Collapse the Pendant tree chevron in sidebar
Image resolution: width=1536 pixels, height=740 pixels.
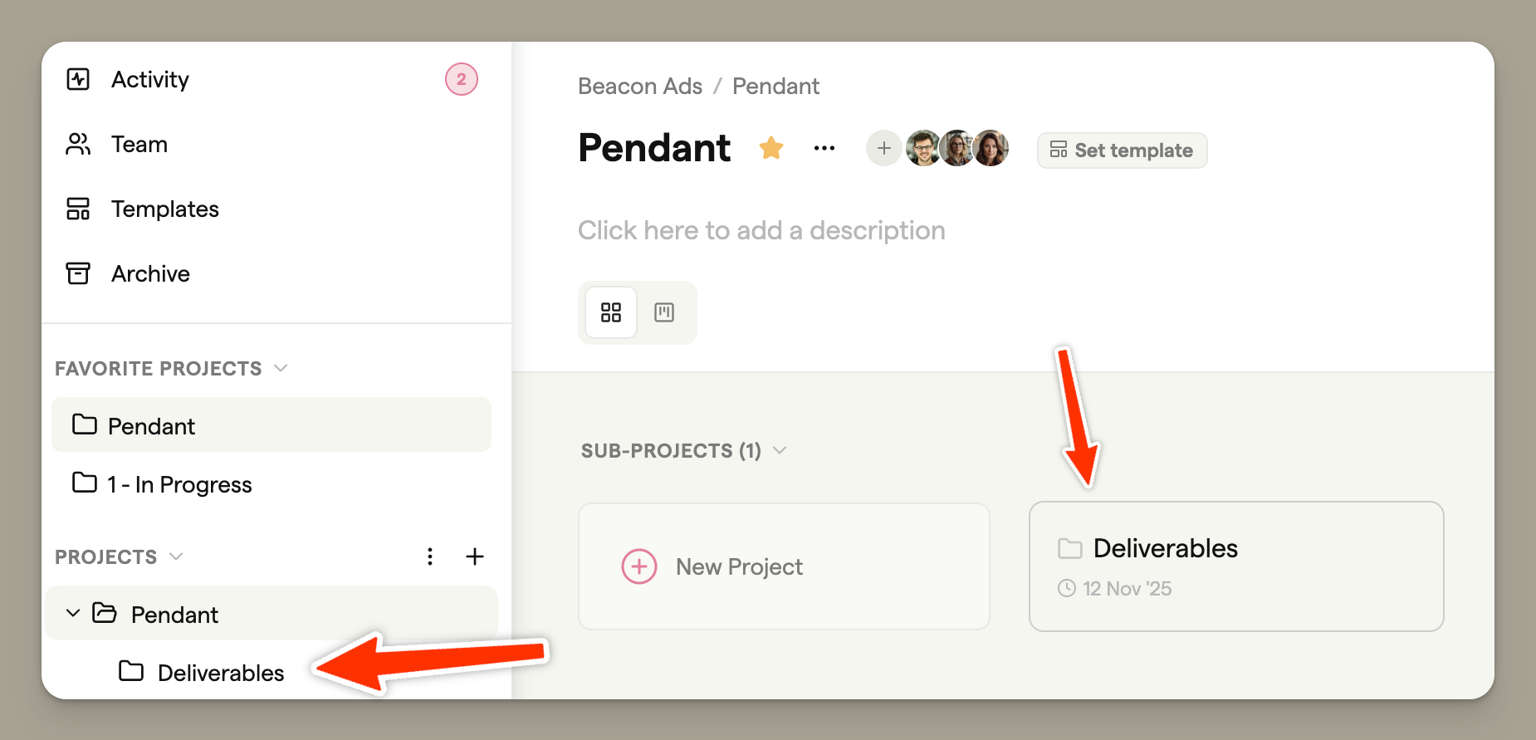tap(72, 613)
